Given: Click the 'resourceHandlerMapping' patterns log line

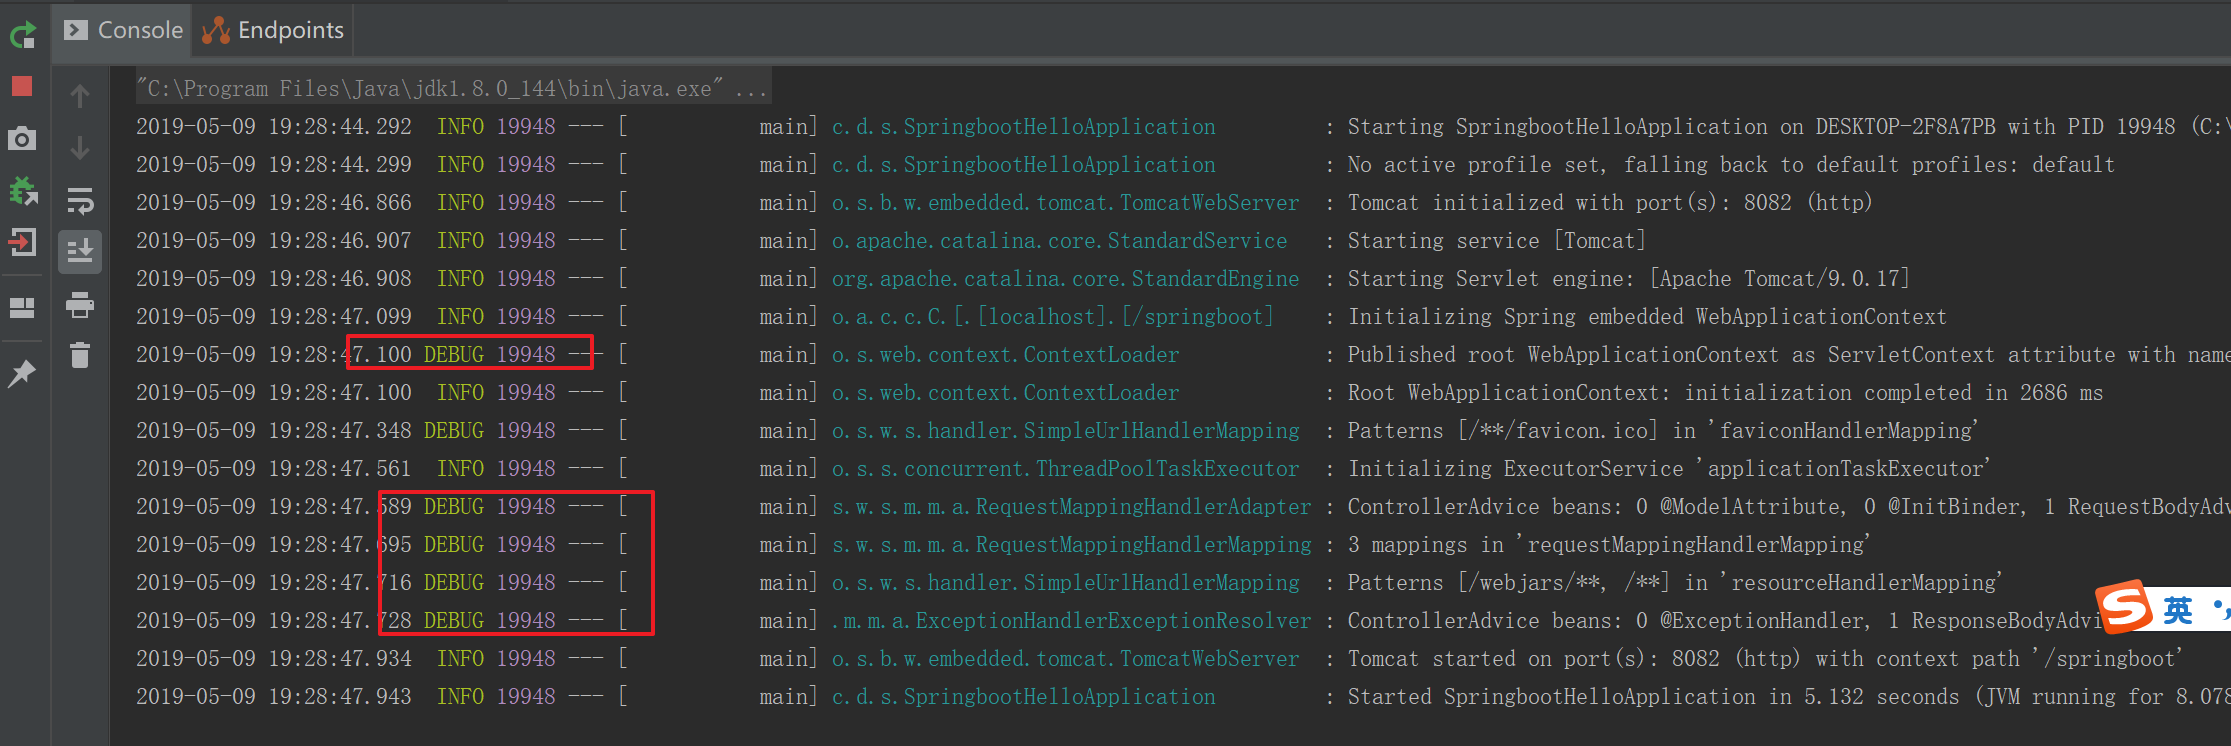Looking at the screenshot, I should pyautogui.click(x=1675, y=583).
